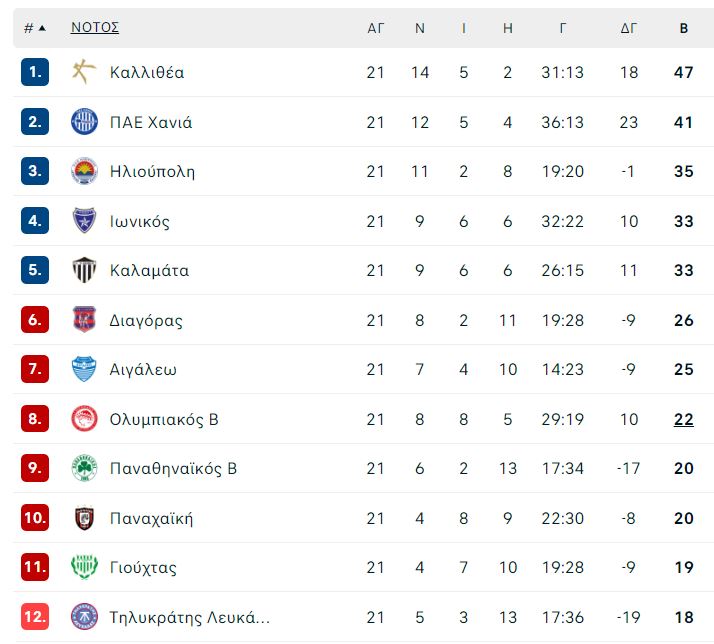Image resolution: width=714 pixels, height=644 pixels.
Task: Click the Ολυμπιακός Β red logo
Action: (84, 419)
